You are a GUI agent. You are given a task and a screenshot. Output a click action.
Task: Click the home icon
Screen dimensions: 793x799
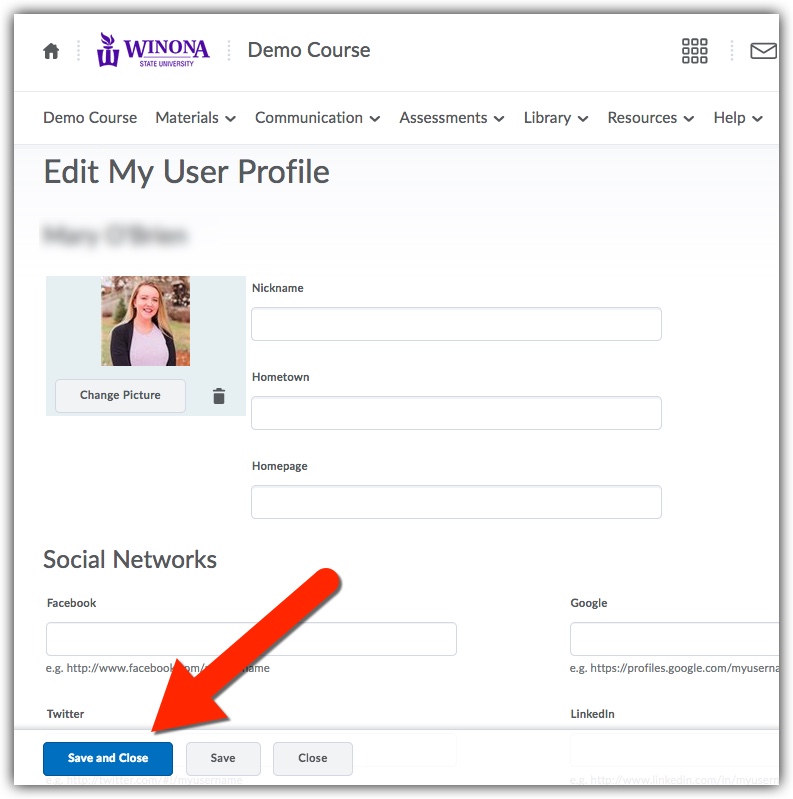[x=51, y=51]
